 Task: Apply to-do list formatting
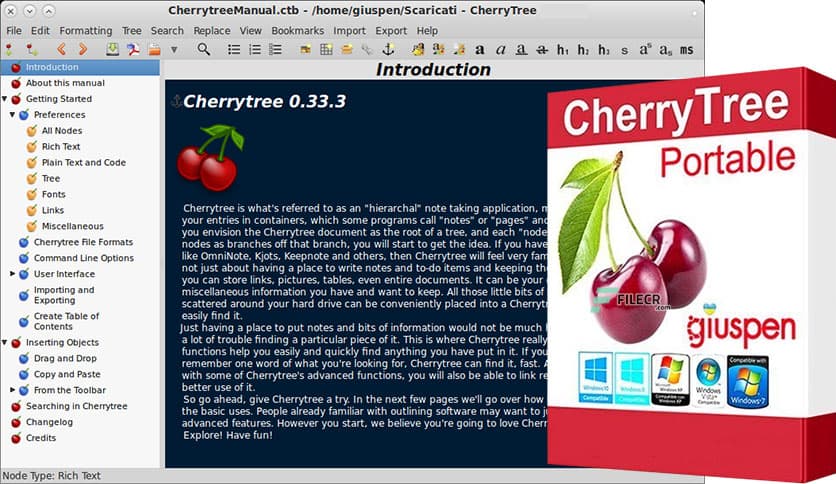click(x=275, y=50)
